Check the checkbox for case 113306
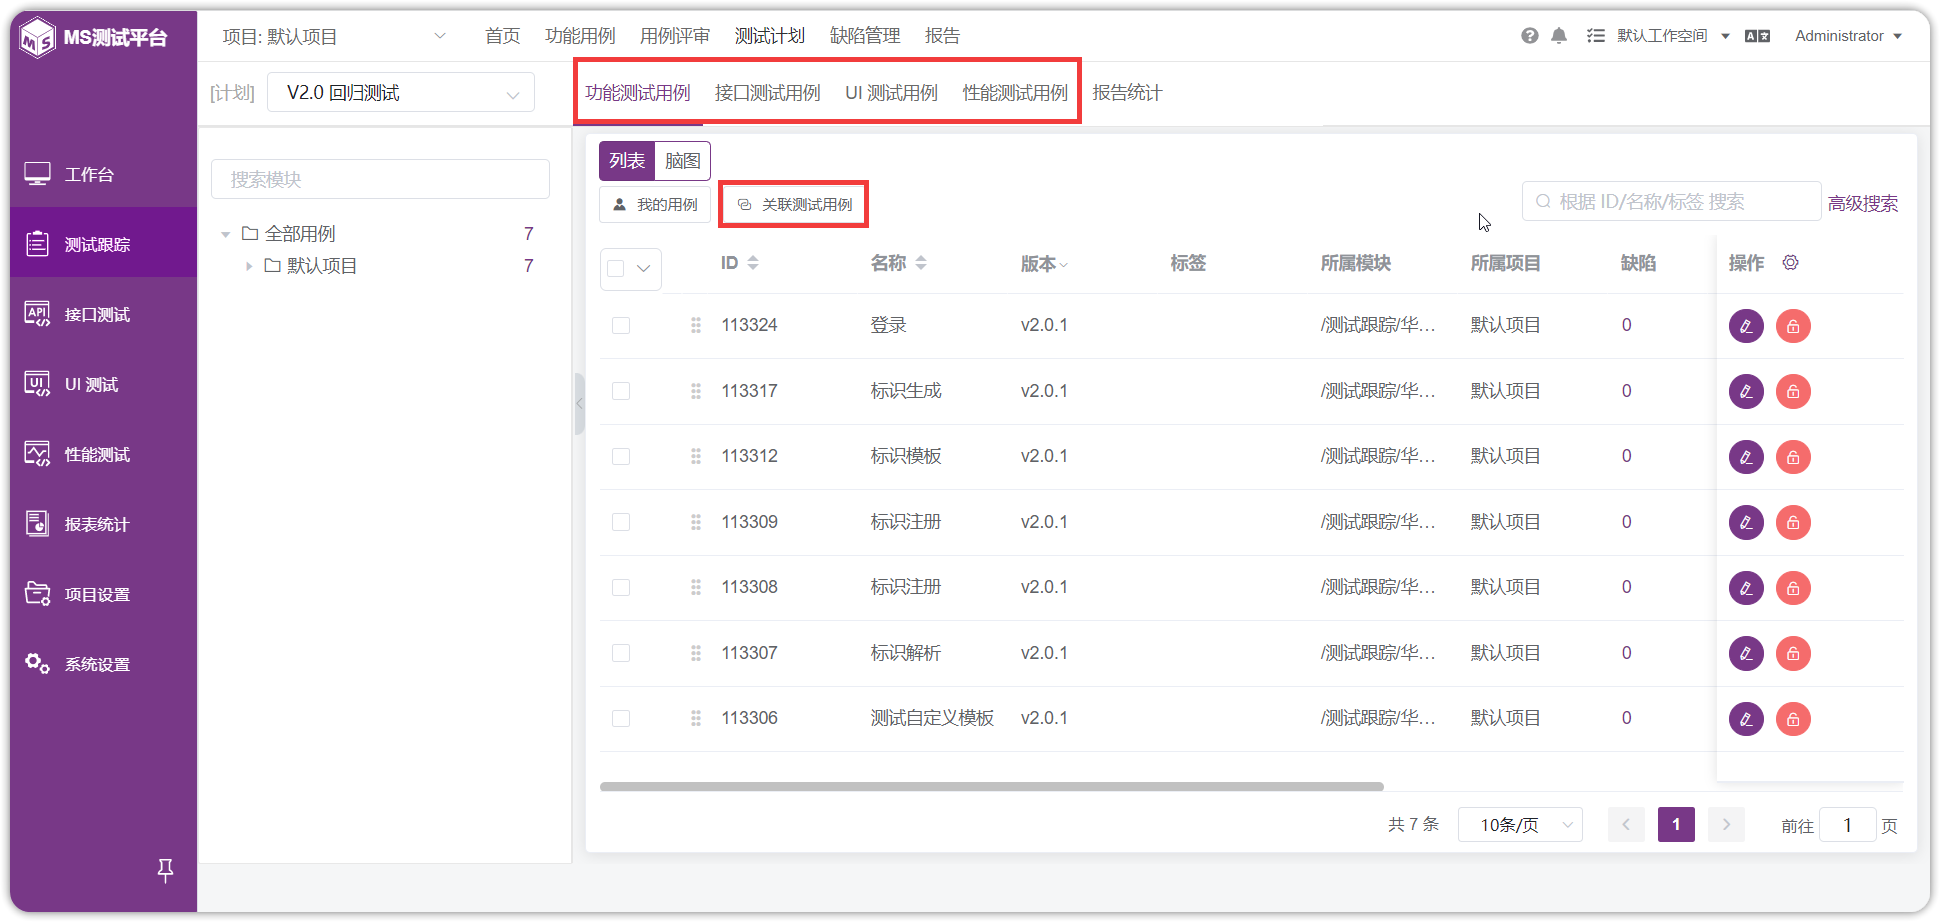The width and height of the screenshot is (1940, 922). 621,719
